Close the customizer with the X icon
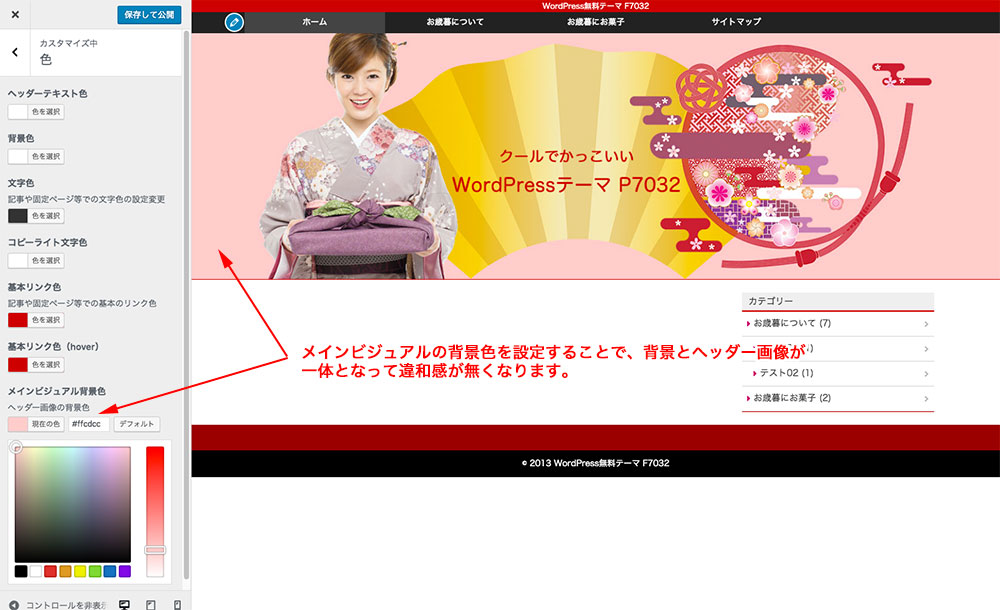 point(15,14)
